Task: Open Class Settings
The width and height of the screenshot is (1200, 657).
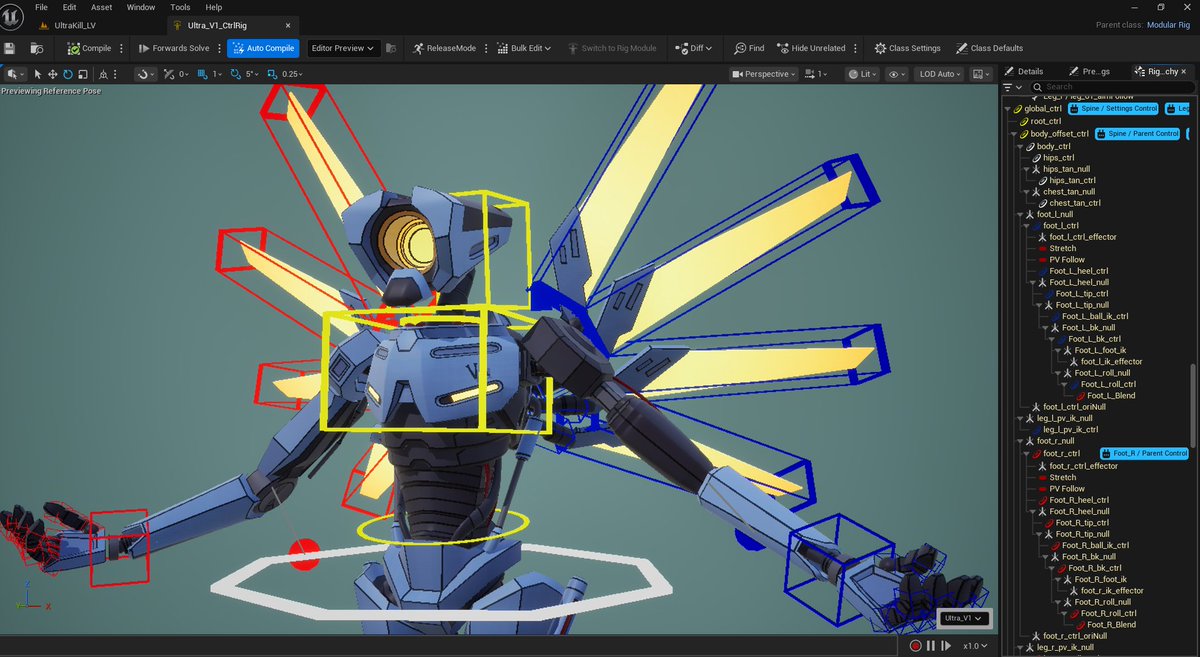Action: [907, 48]
